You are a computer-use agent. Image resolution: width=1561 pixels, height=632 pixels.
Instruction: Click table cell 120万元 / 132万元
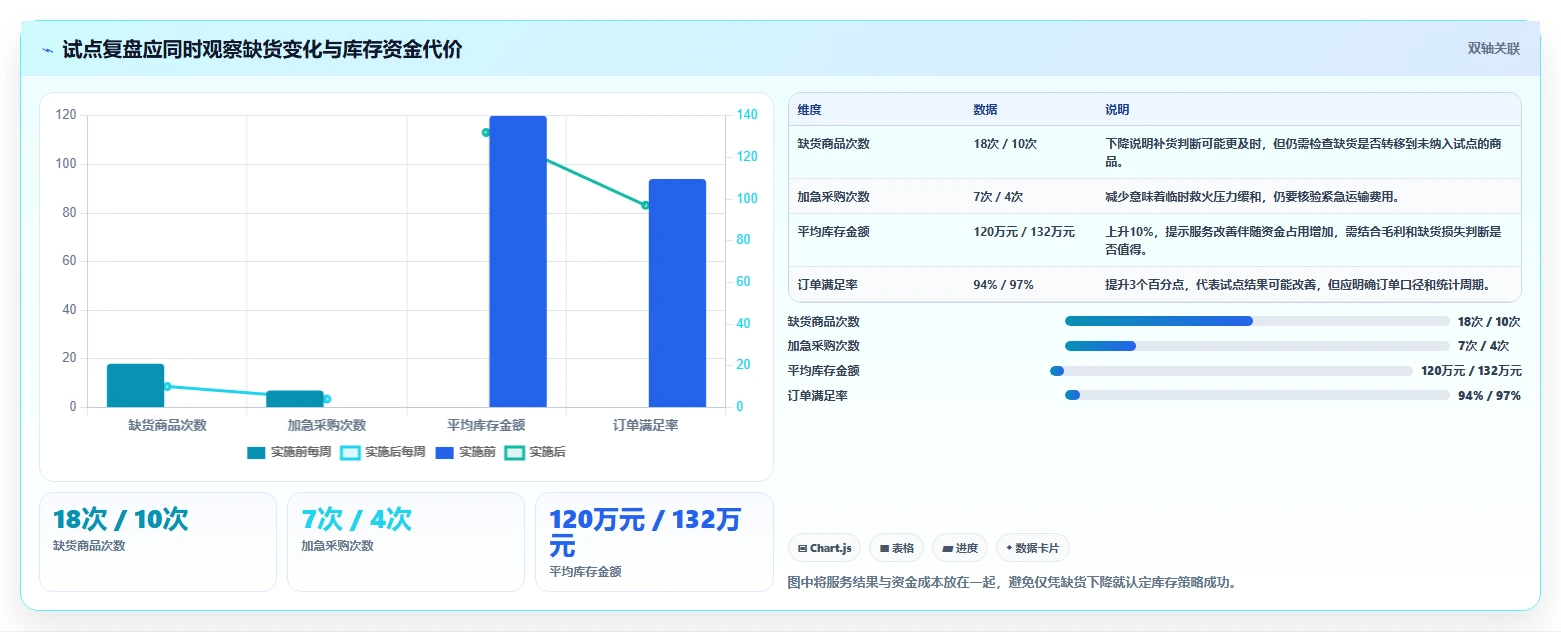click(x=1024, y=232)
